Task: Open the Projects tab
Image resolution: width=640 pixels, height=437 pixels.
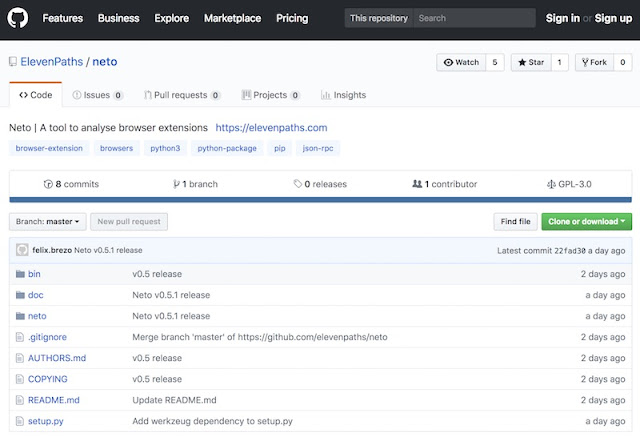Action: (271, 95)
